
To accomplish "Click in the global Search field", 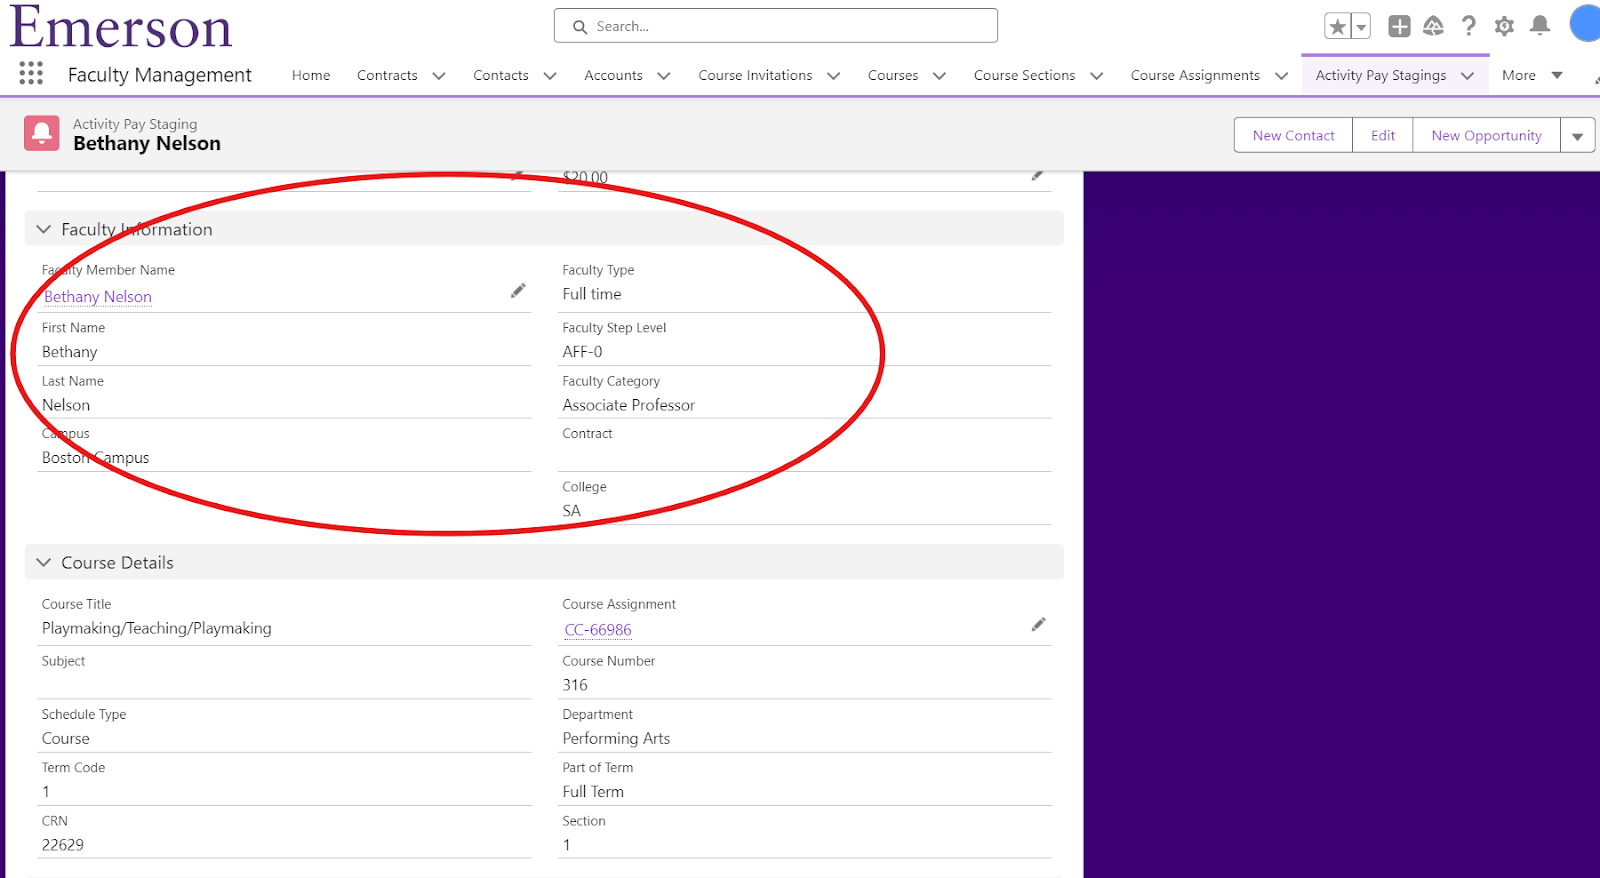I will click(776, 26).
